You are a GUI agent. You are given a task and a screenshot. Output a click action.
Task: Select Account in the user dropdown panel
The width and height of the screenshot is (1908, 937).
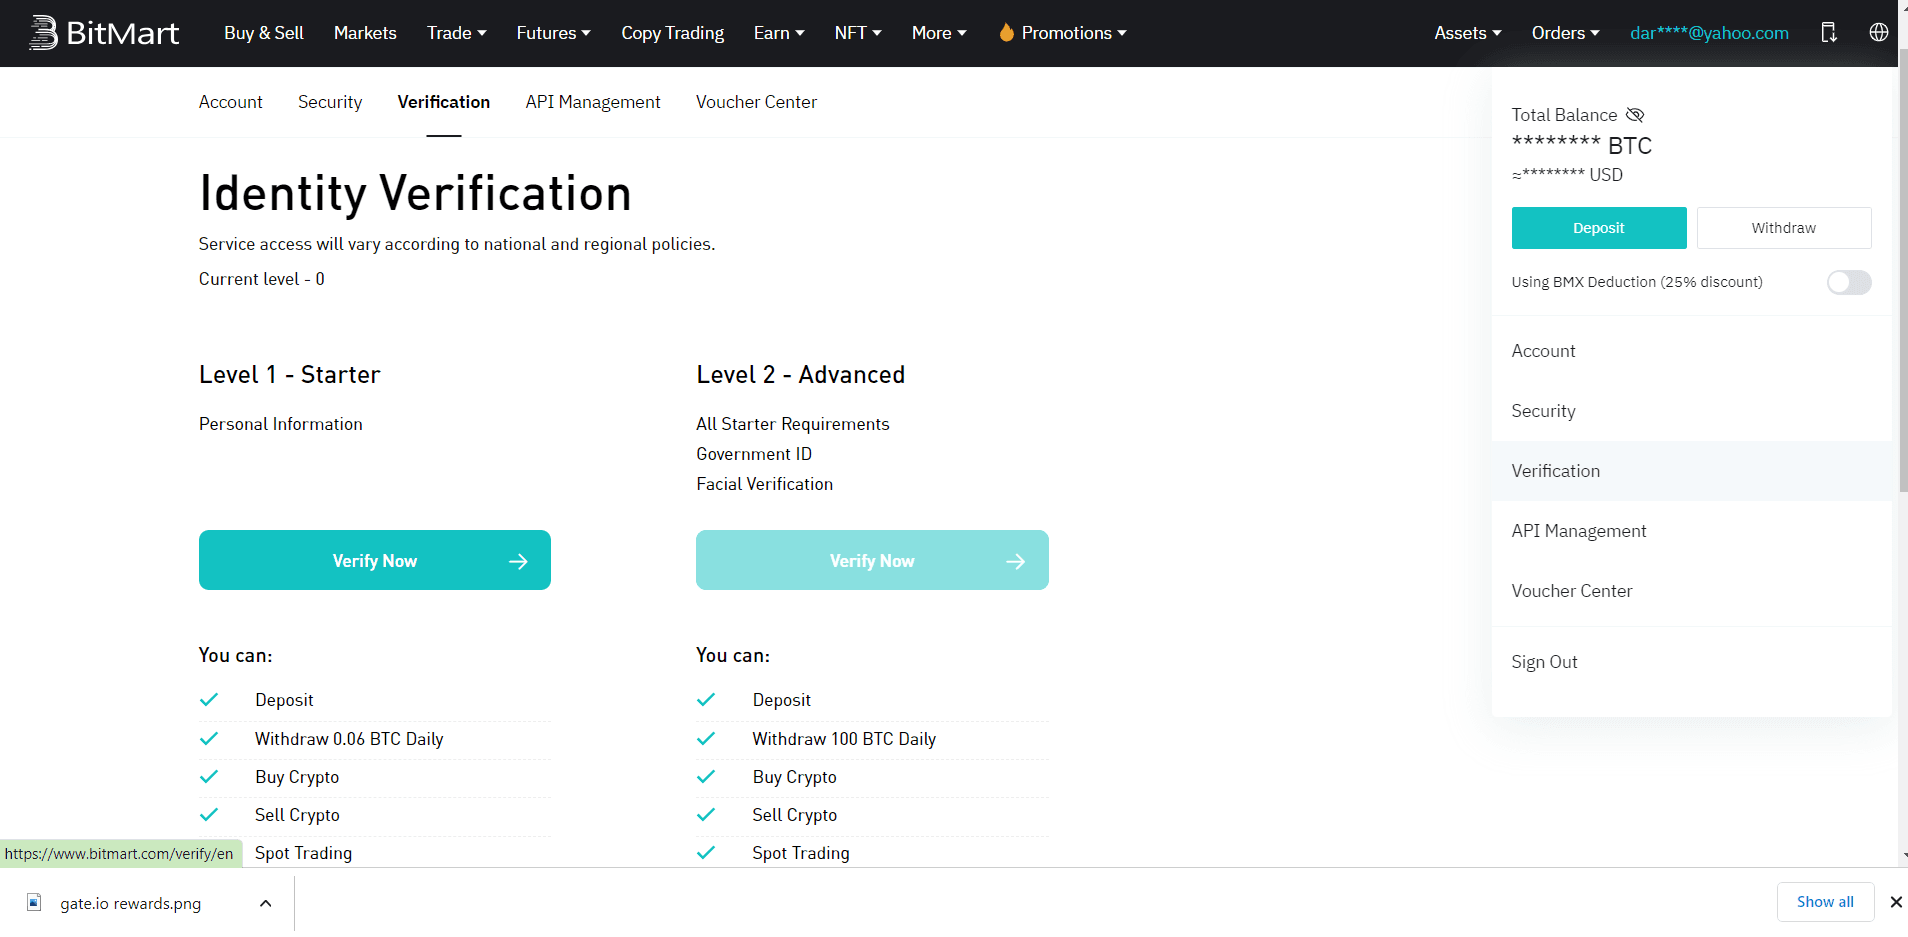click(x=1692, y=351)
